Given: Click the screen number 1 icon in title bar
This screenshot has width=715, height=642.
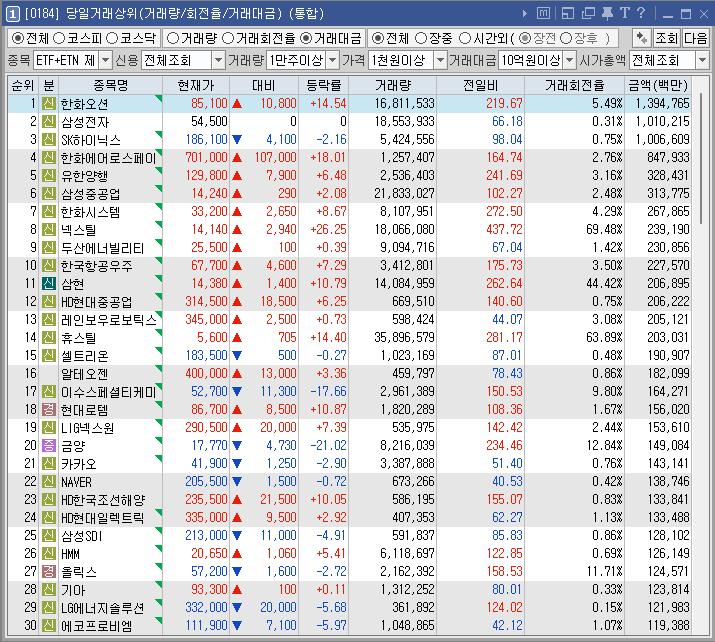Looking at the screenshot, I should point(13,14).
